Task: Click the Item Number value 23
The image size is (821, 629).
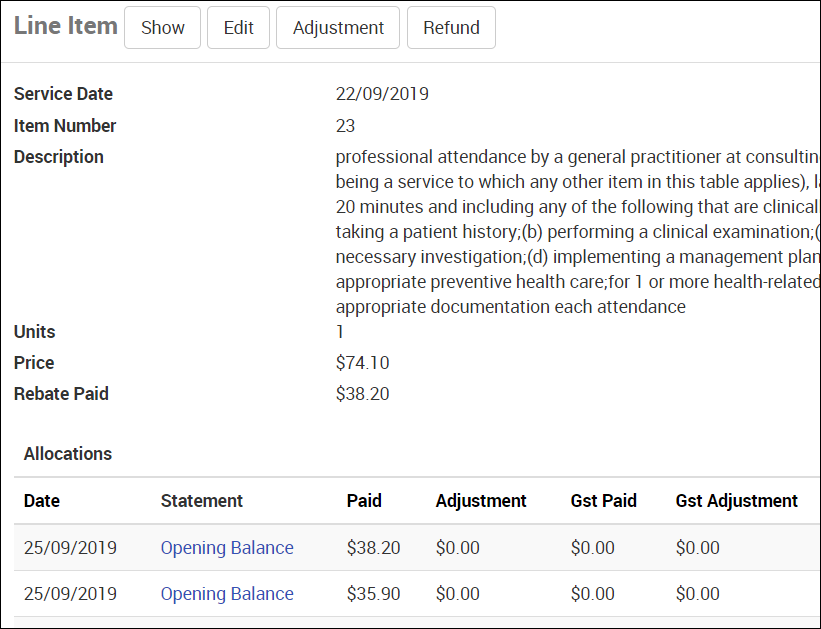Action: click(346, 126)
